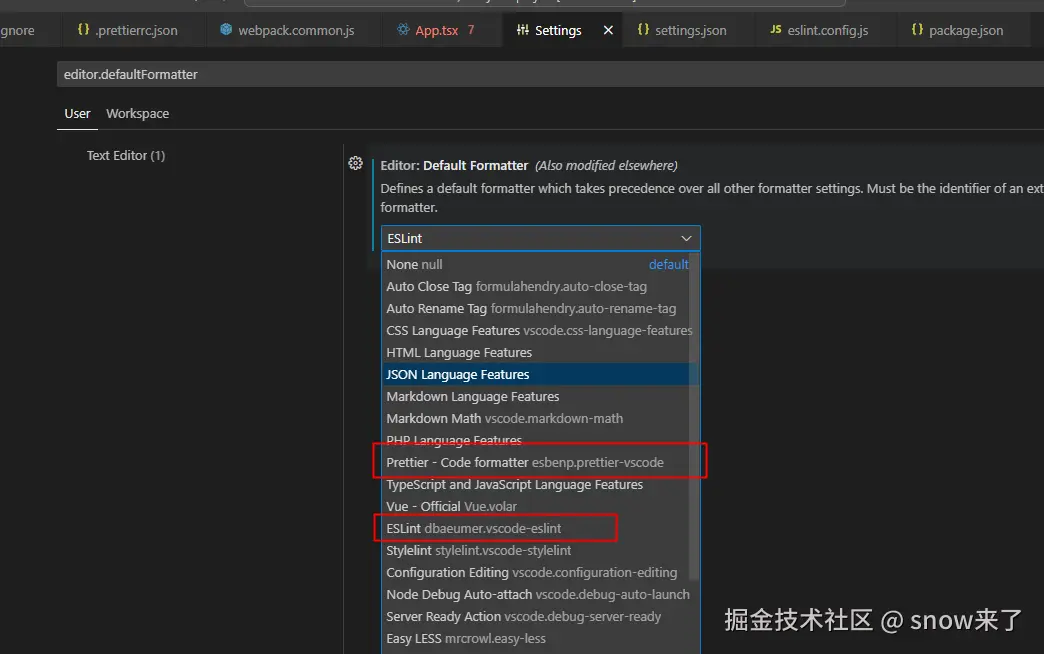Viewport: 1044px width, 654px height.
Task: Open the settings.json tab
Action: point(688,31)
